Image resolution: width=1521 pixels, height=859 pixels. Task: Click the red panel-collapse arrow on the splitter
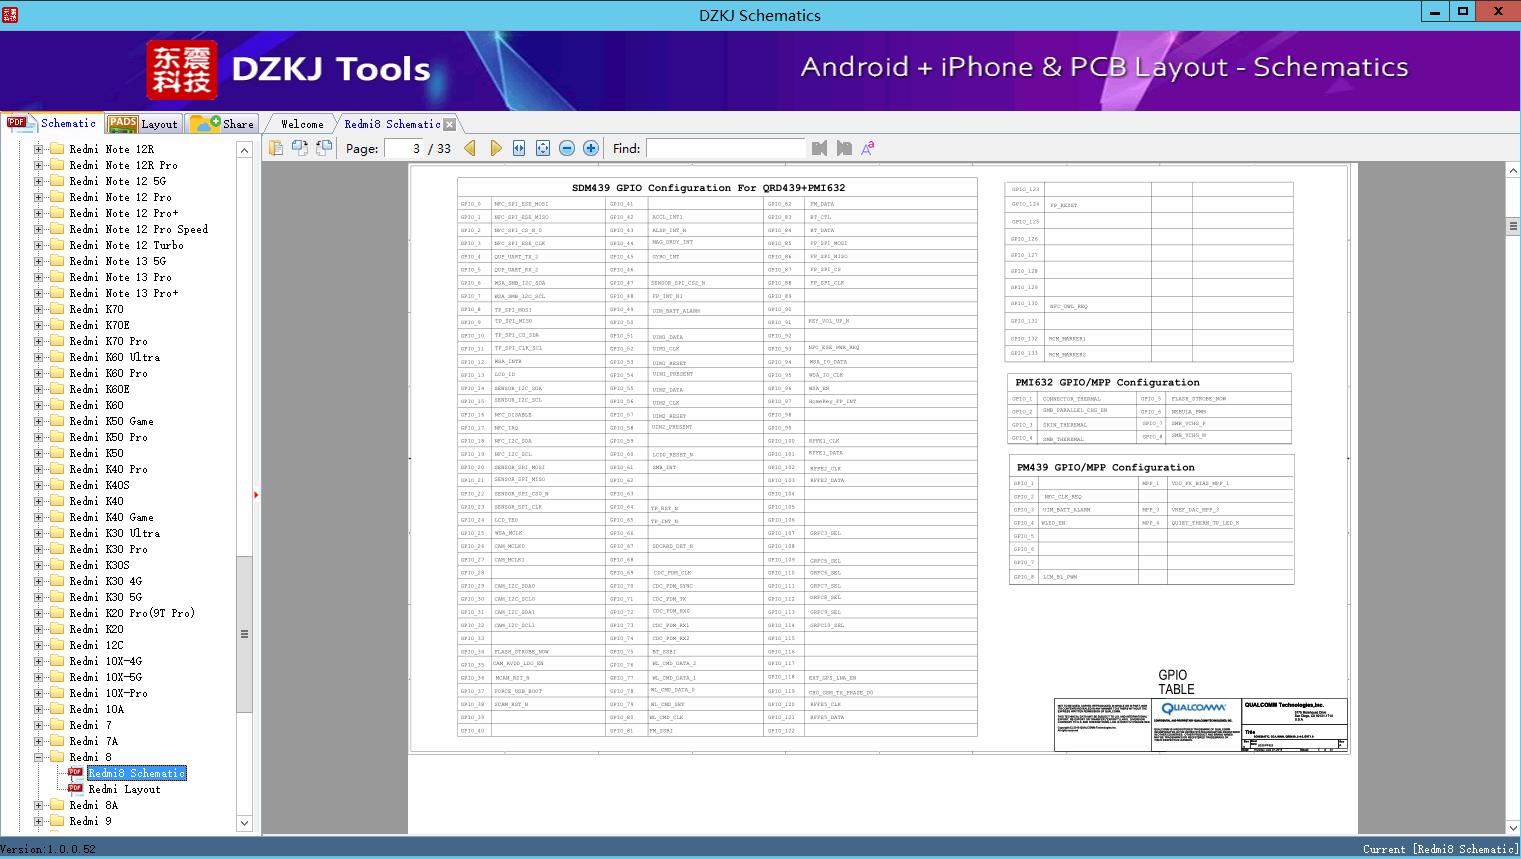[256, 494]
